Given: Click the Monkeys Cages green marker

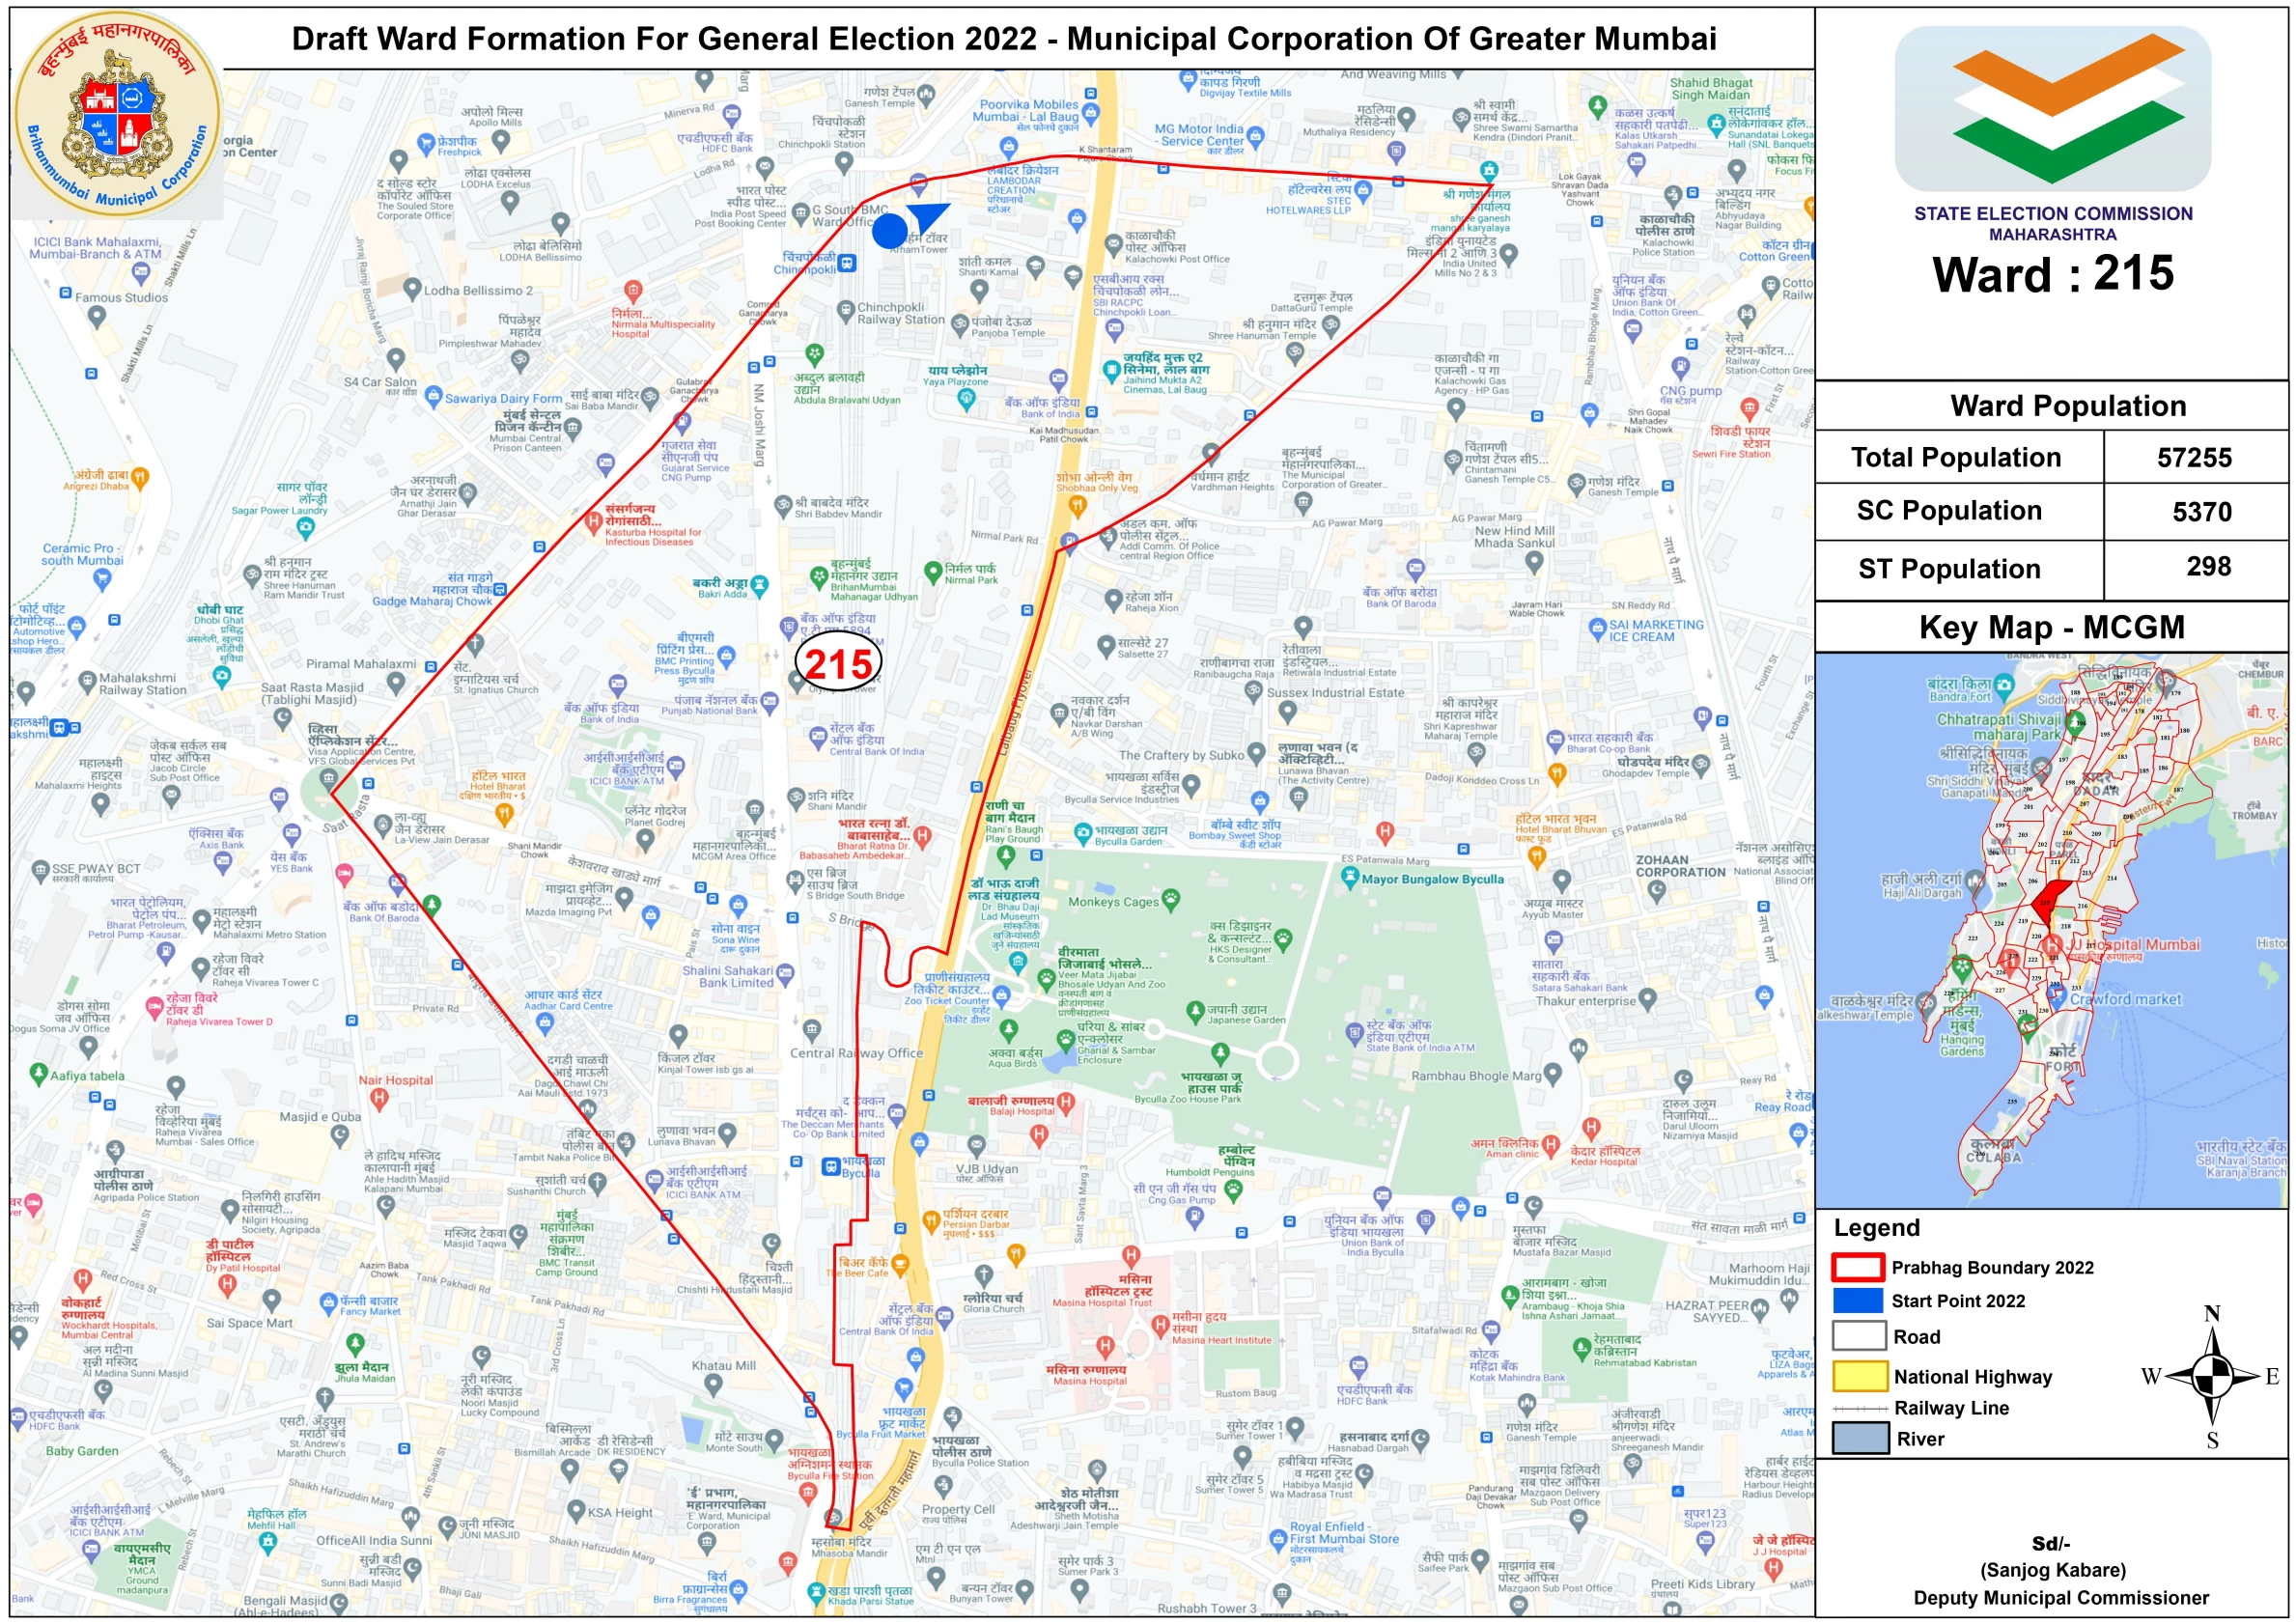Looking at the screenshot, I should point(1170,898).
